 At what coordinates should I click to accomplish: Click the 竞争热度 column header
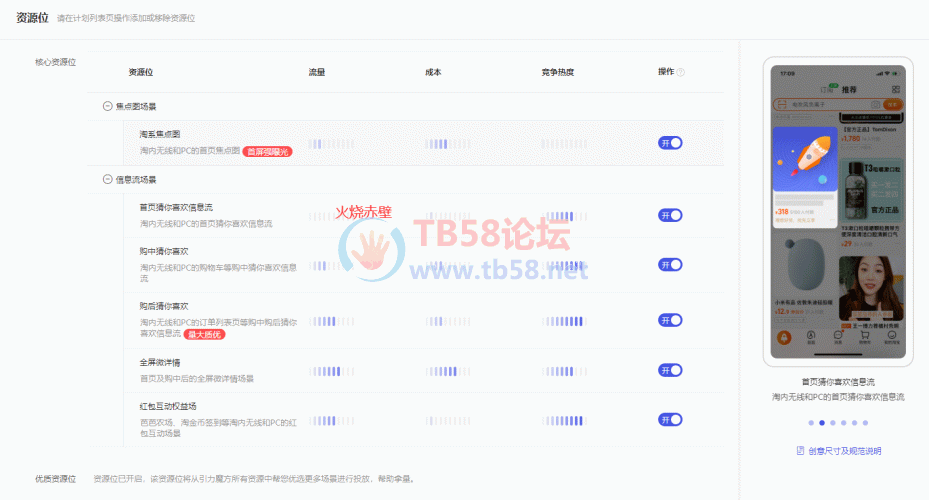(557, 72)
